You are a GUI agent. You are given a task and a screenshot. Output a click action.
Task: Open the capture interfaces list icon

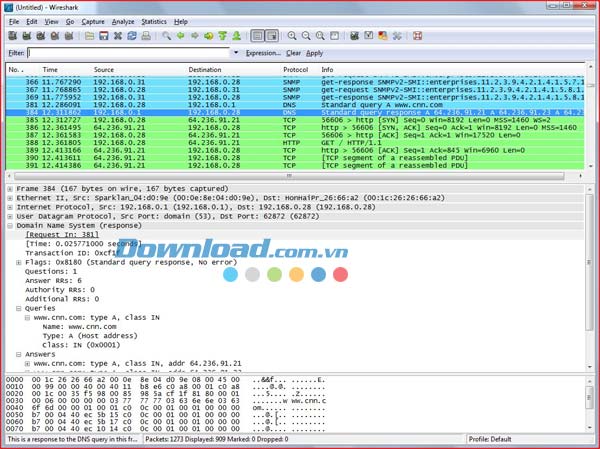click(13, 36)
